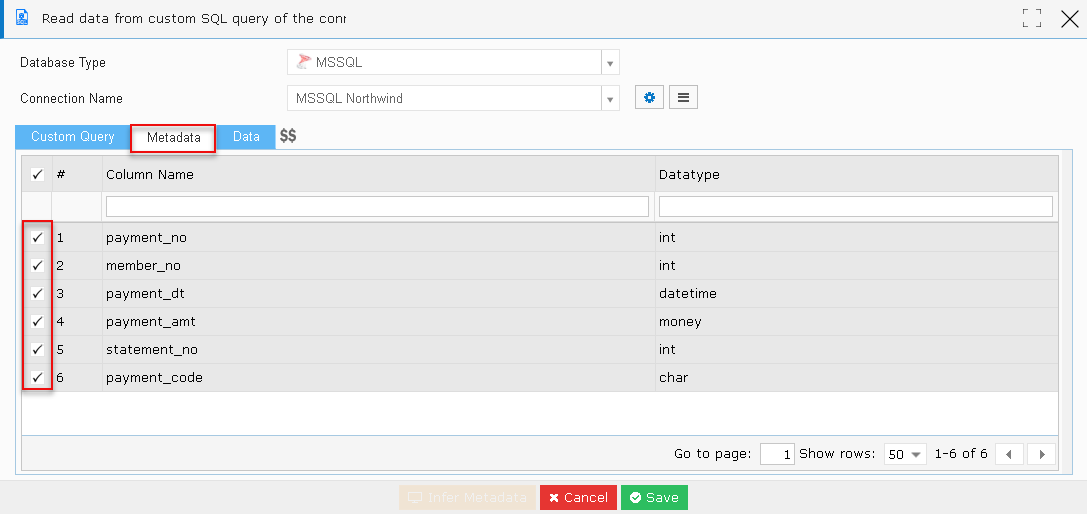The width and height of the screenshot is (1087, 514).
Task: Go to the previous page arrow
Action: point(1009,454)
